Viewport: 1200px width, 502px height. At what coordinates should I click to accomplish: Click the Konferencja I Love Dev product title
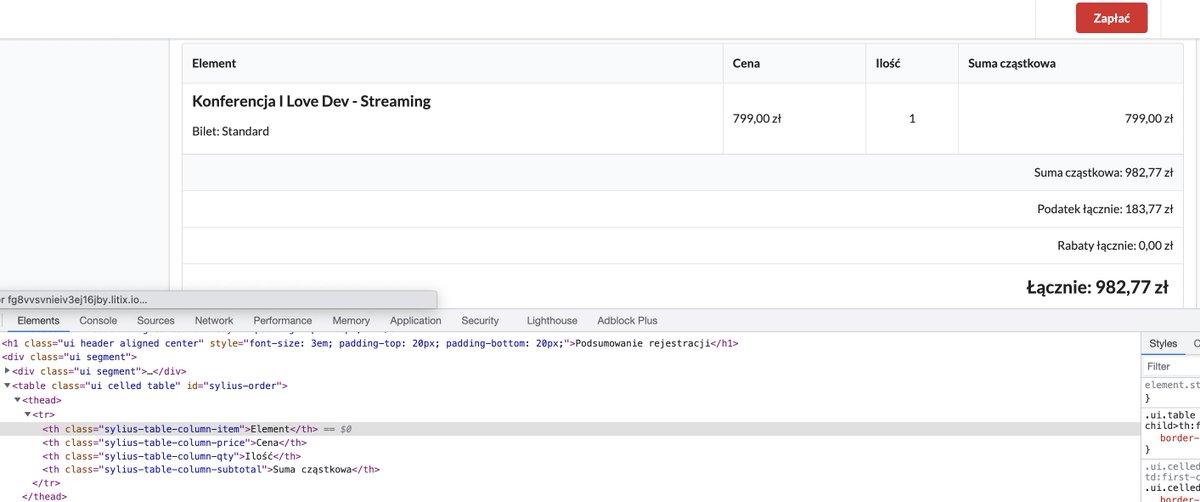(311, 101)
